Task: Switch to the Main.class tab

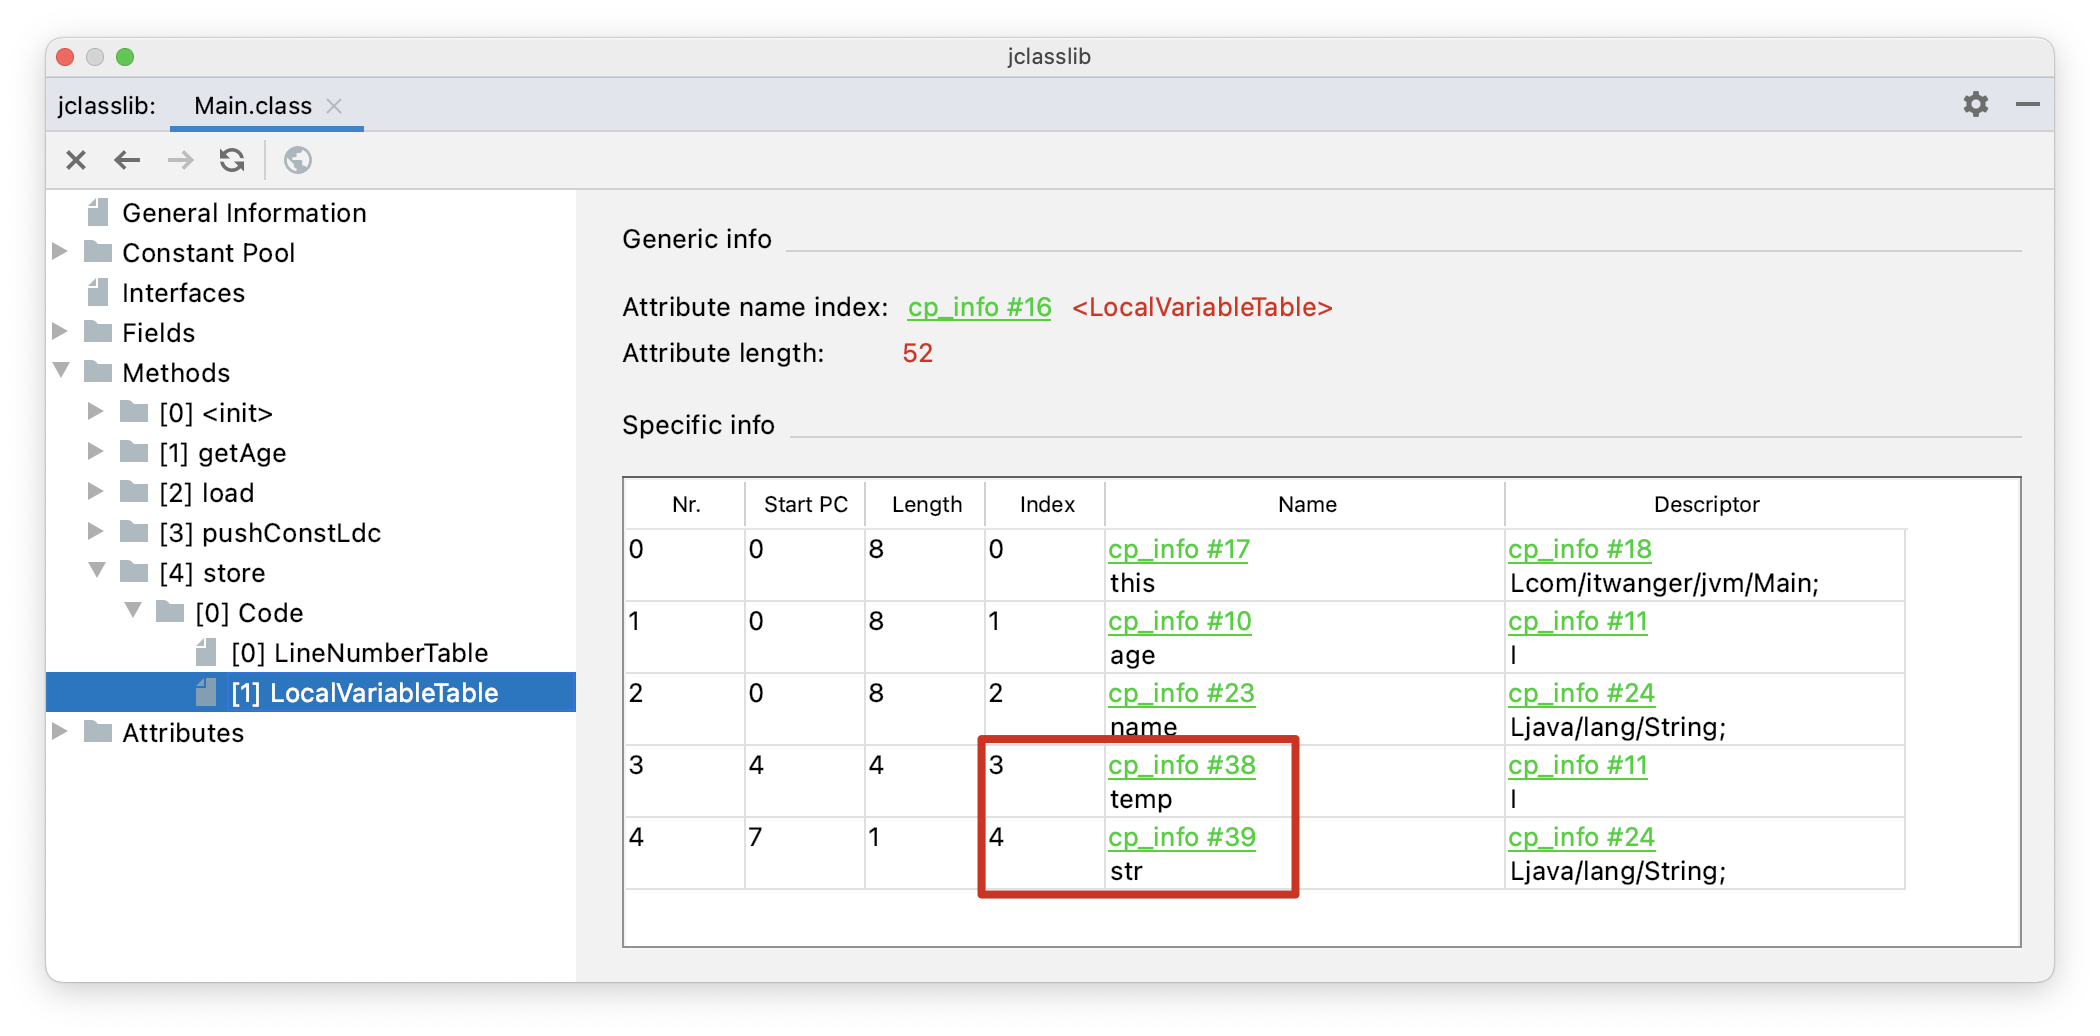Action: coord(252,106)
